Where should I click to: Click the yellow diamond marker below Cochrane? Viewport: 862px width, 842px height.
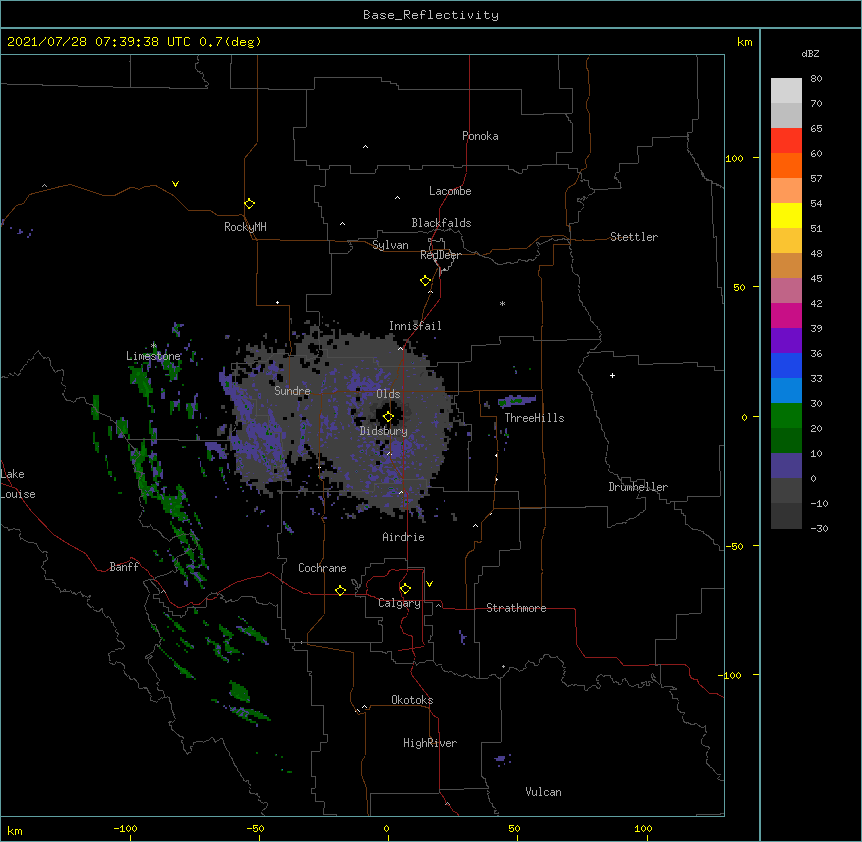point(340,590)
